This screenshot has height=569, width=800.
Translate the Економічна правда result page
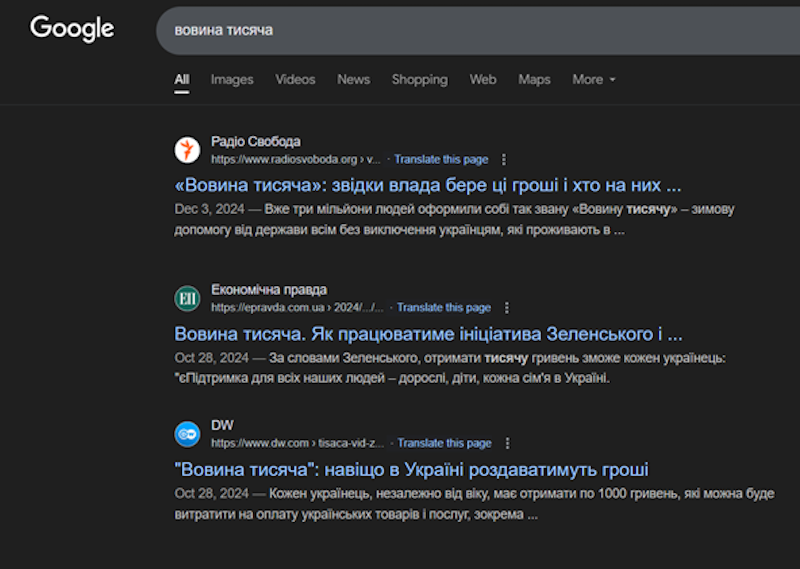click(444, 308)
